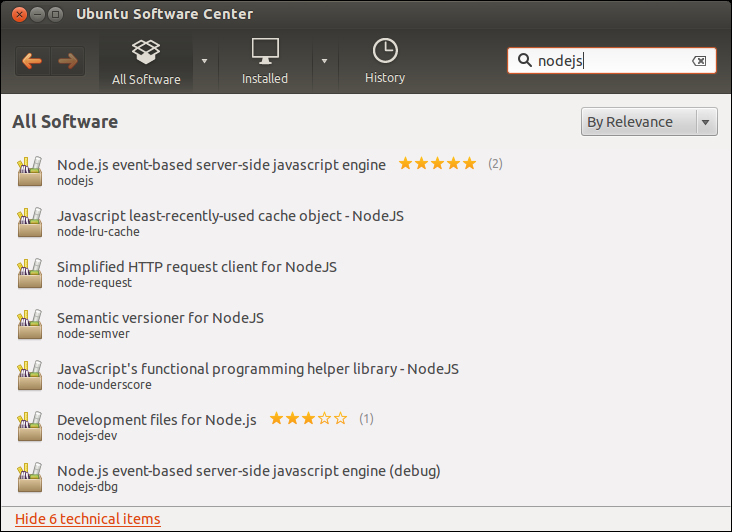Screen dimensions: 732x532
Task: Click the node-request package name
Action: (94, 282)
